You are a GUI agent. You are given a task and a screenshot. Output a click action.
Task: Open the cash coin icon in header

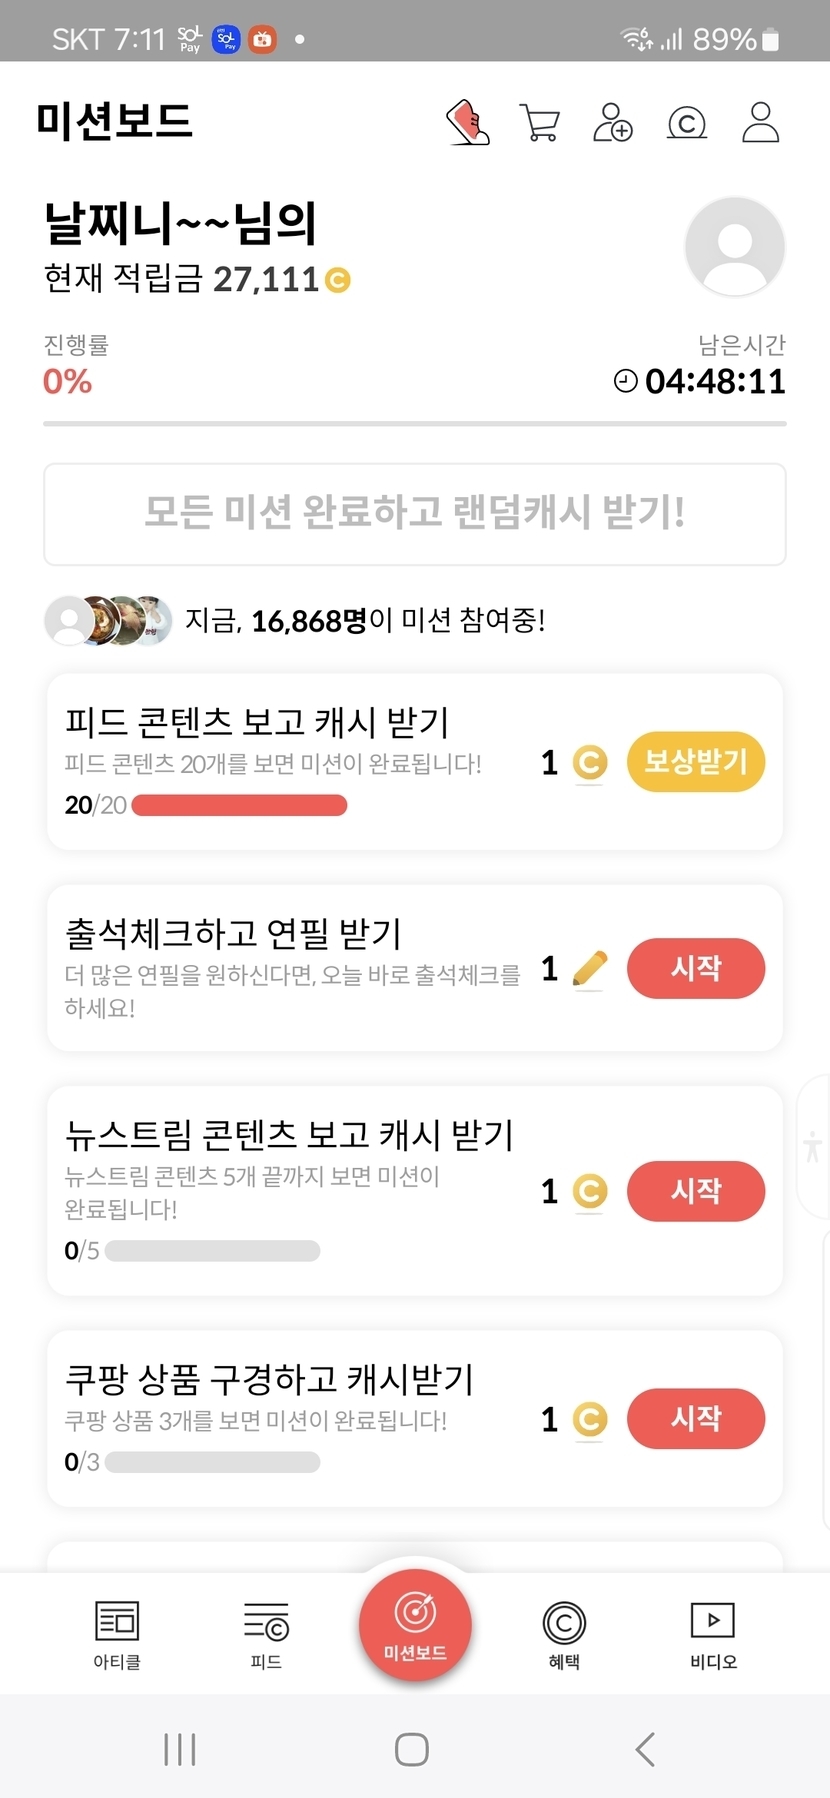coord(687,124)
